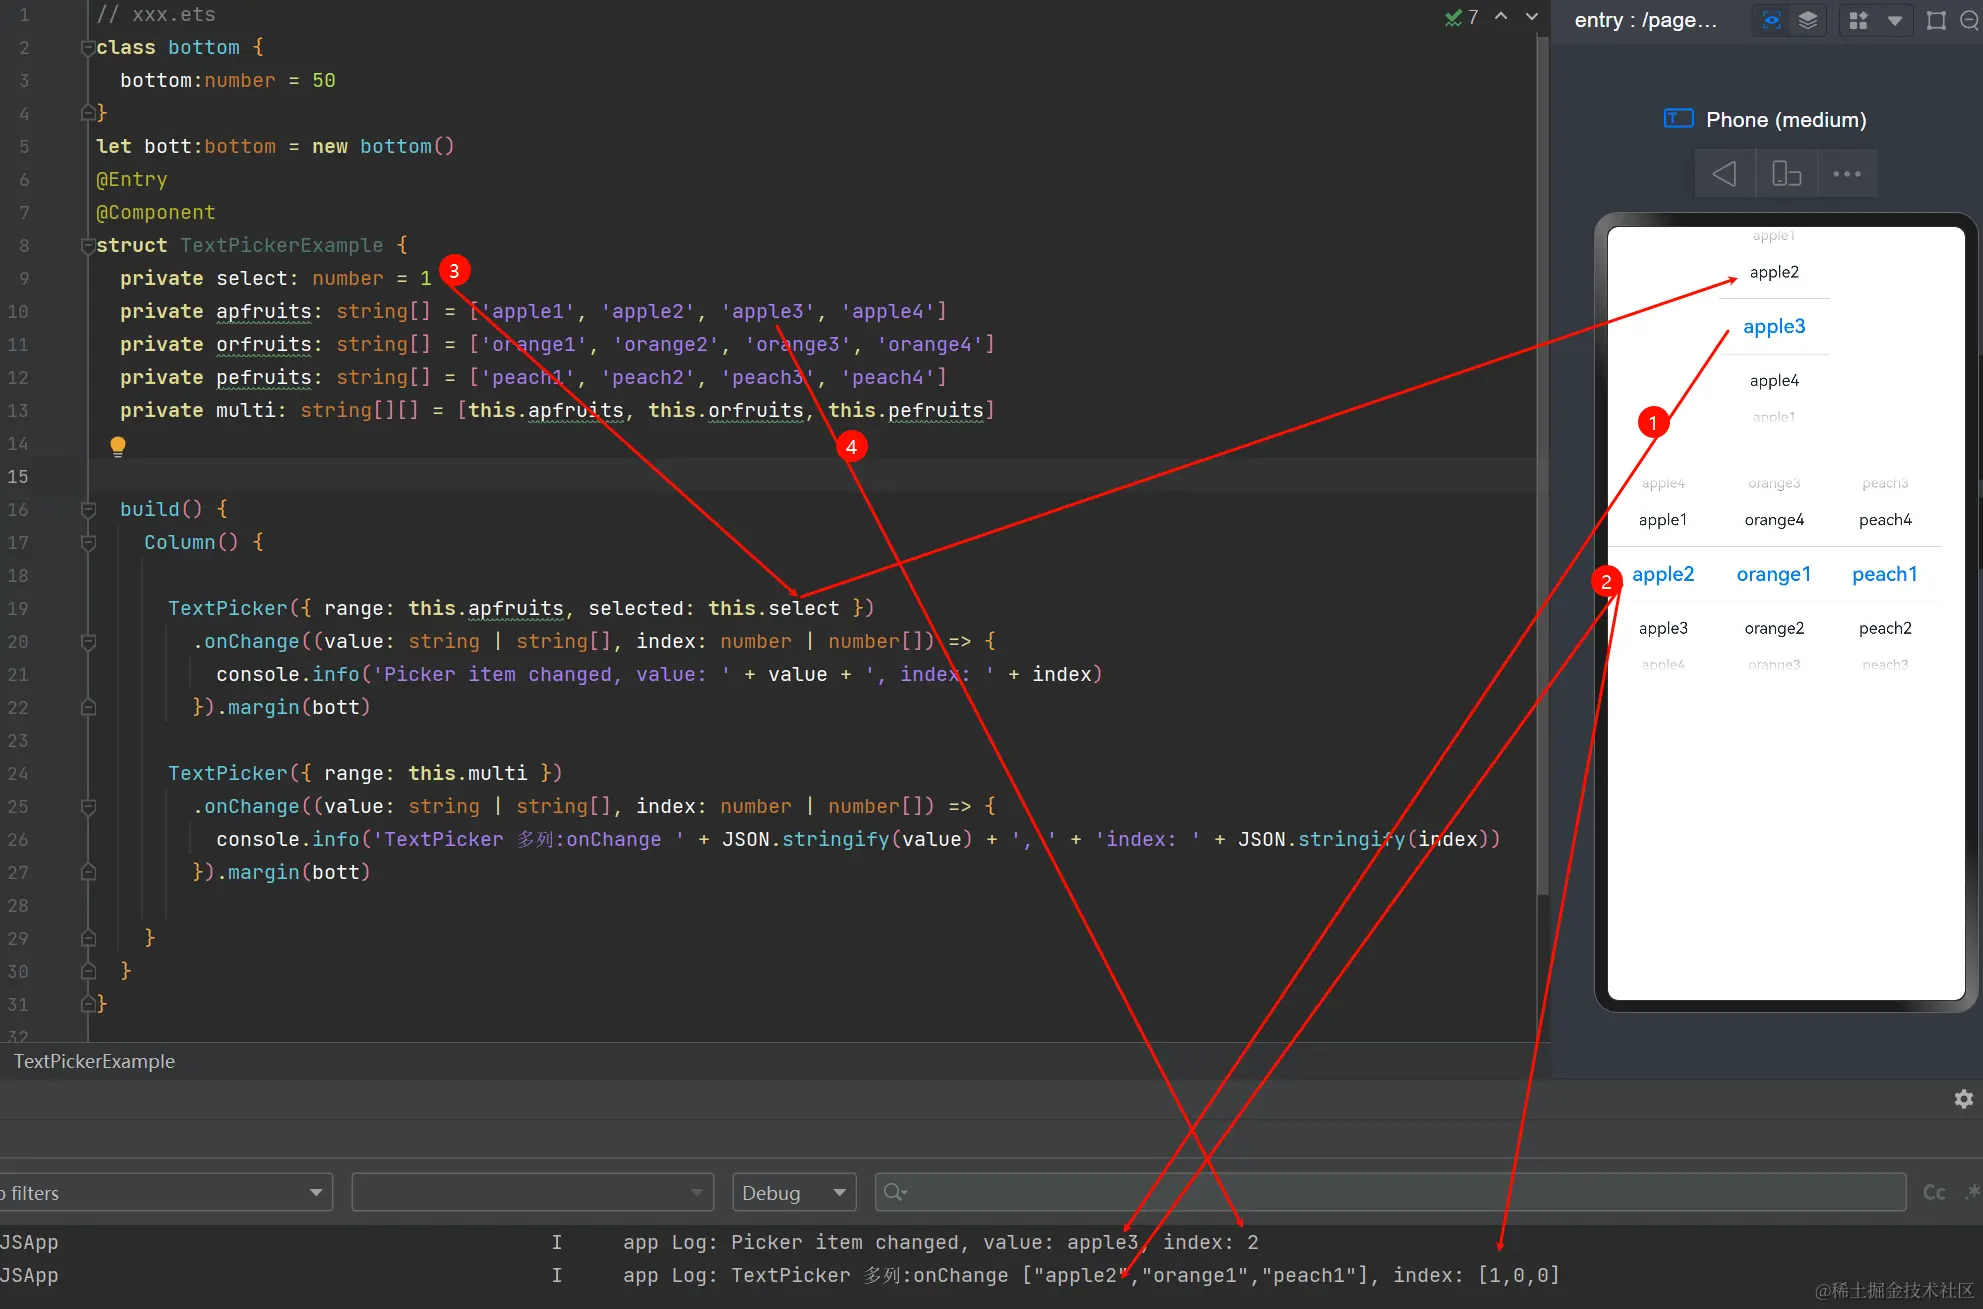
Task: Click the yellow light bulb intention icon
Action: (118, 446)
